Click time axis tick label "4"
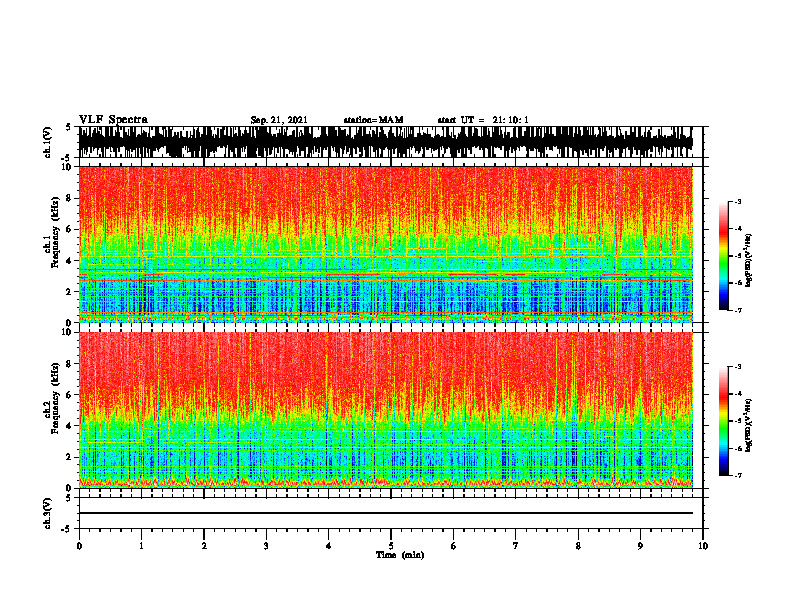The width and height of the screenshot is (792, 612). pyautogui.click(x=328, y=546)
